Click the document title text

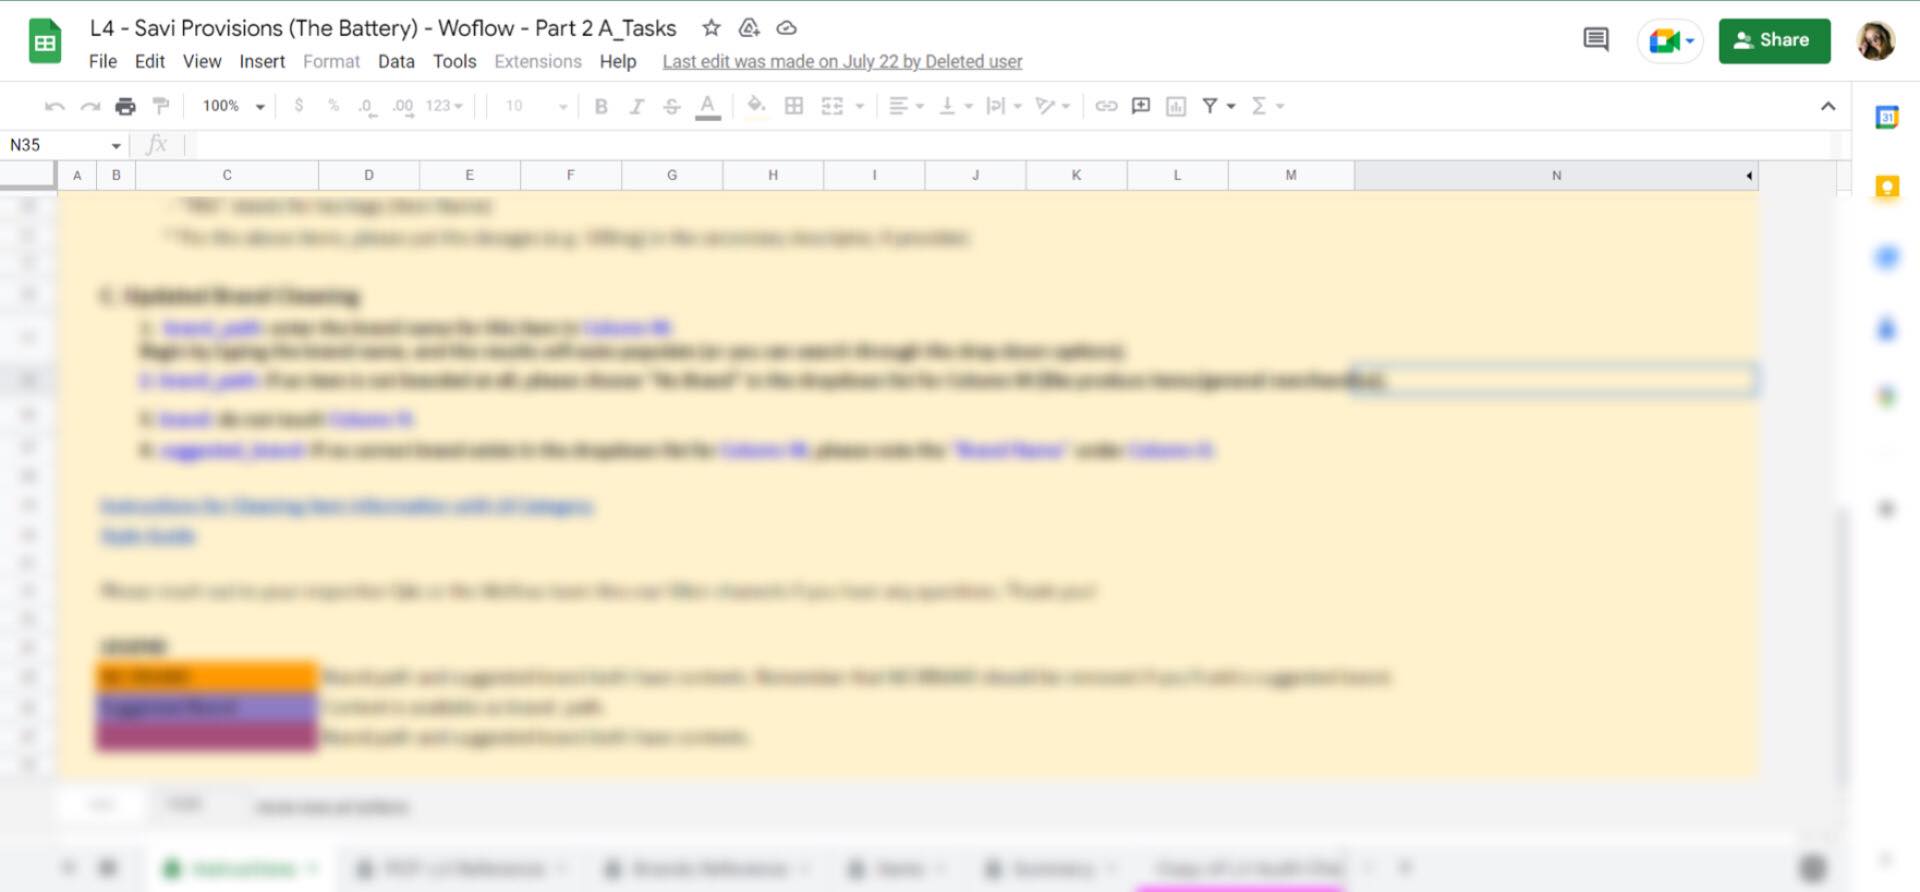tap(383, 28)
